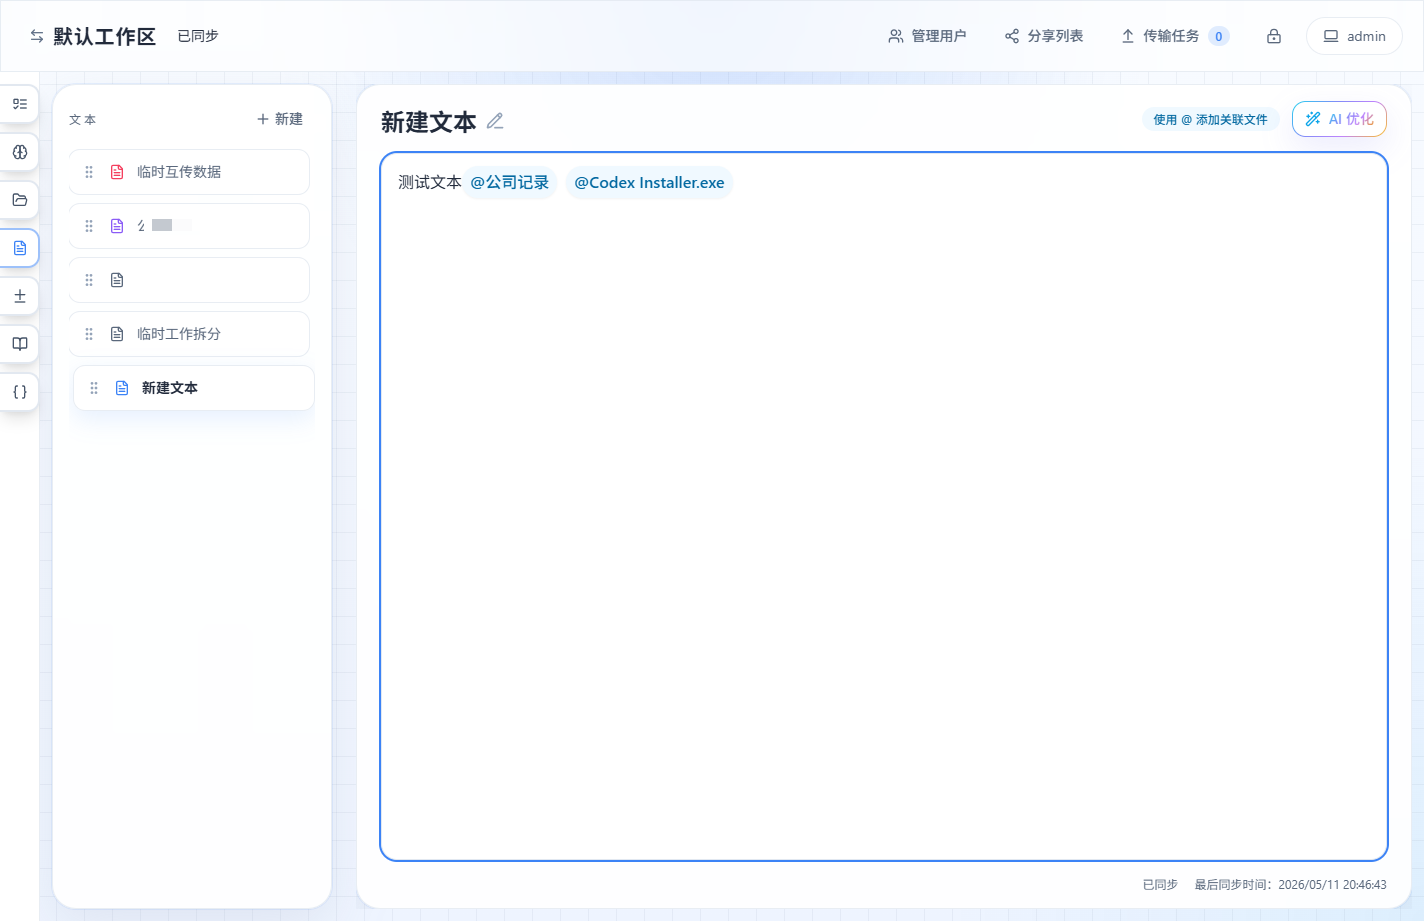Click the @Codex Installer.exe mention tag
The height and width of the screenshot is (921, 1424).
click(x=649, y=182)
